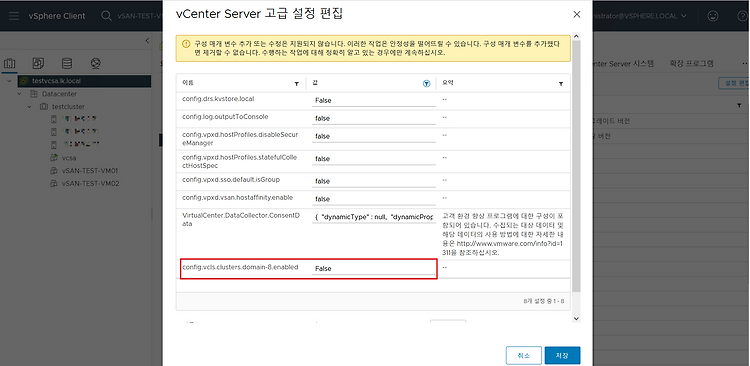Click config.vpxd.hostProfiles.disableSecureManager name
This screenshot has width=750, height=366.
241,139
